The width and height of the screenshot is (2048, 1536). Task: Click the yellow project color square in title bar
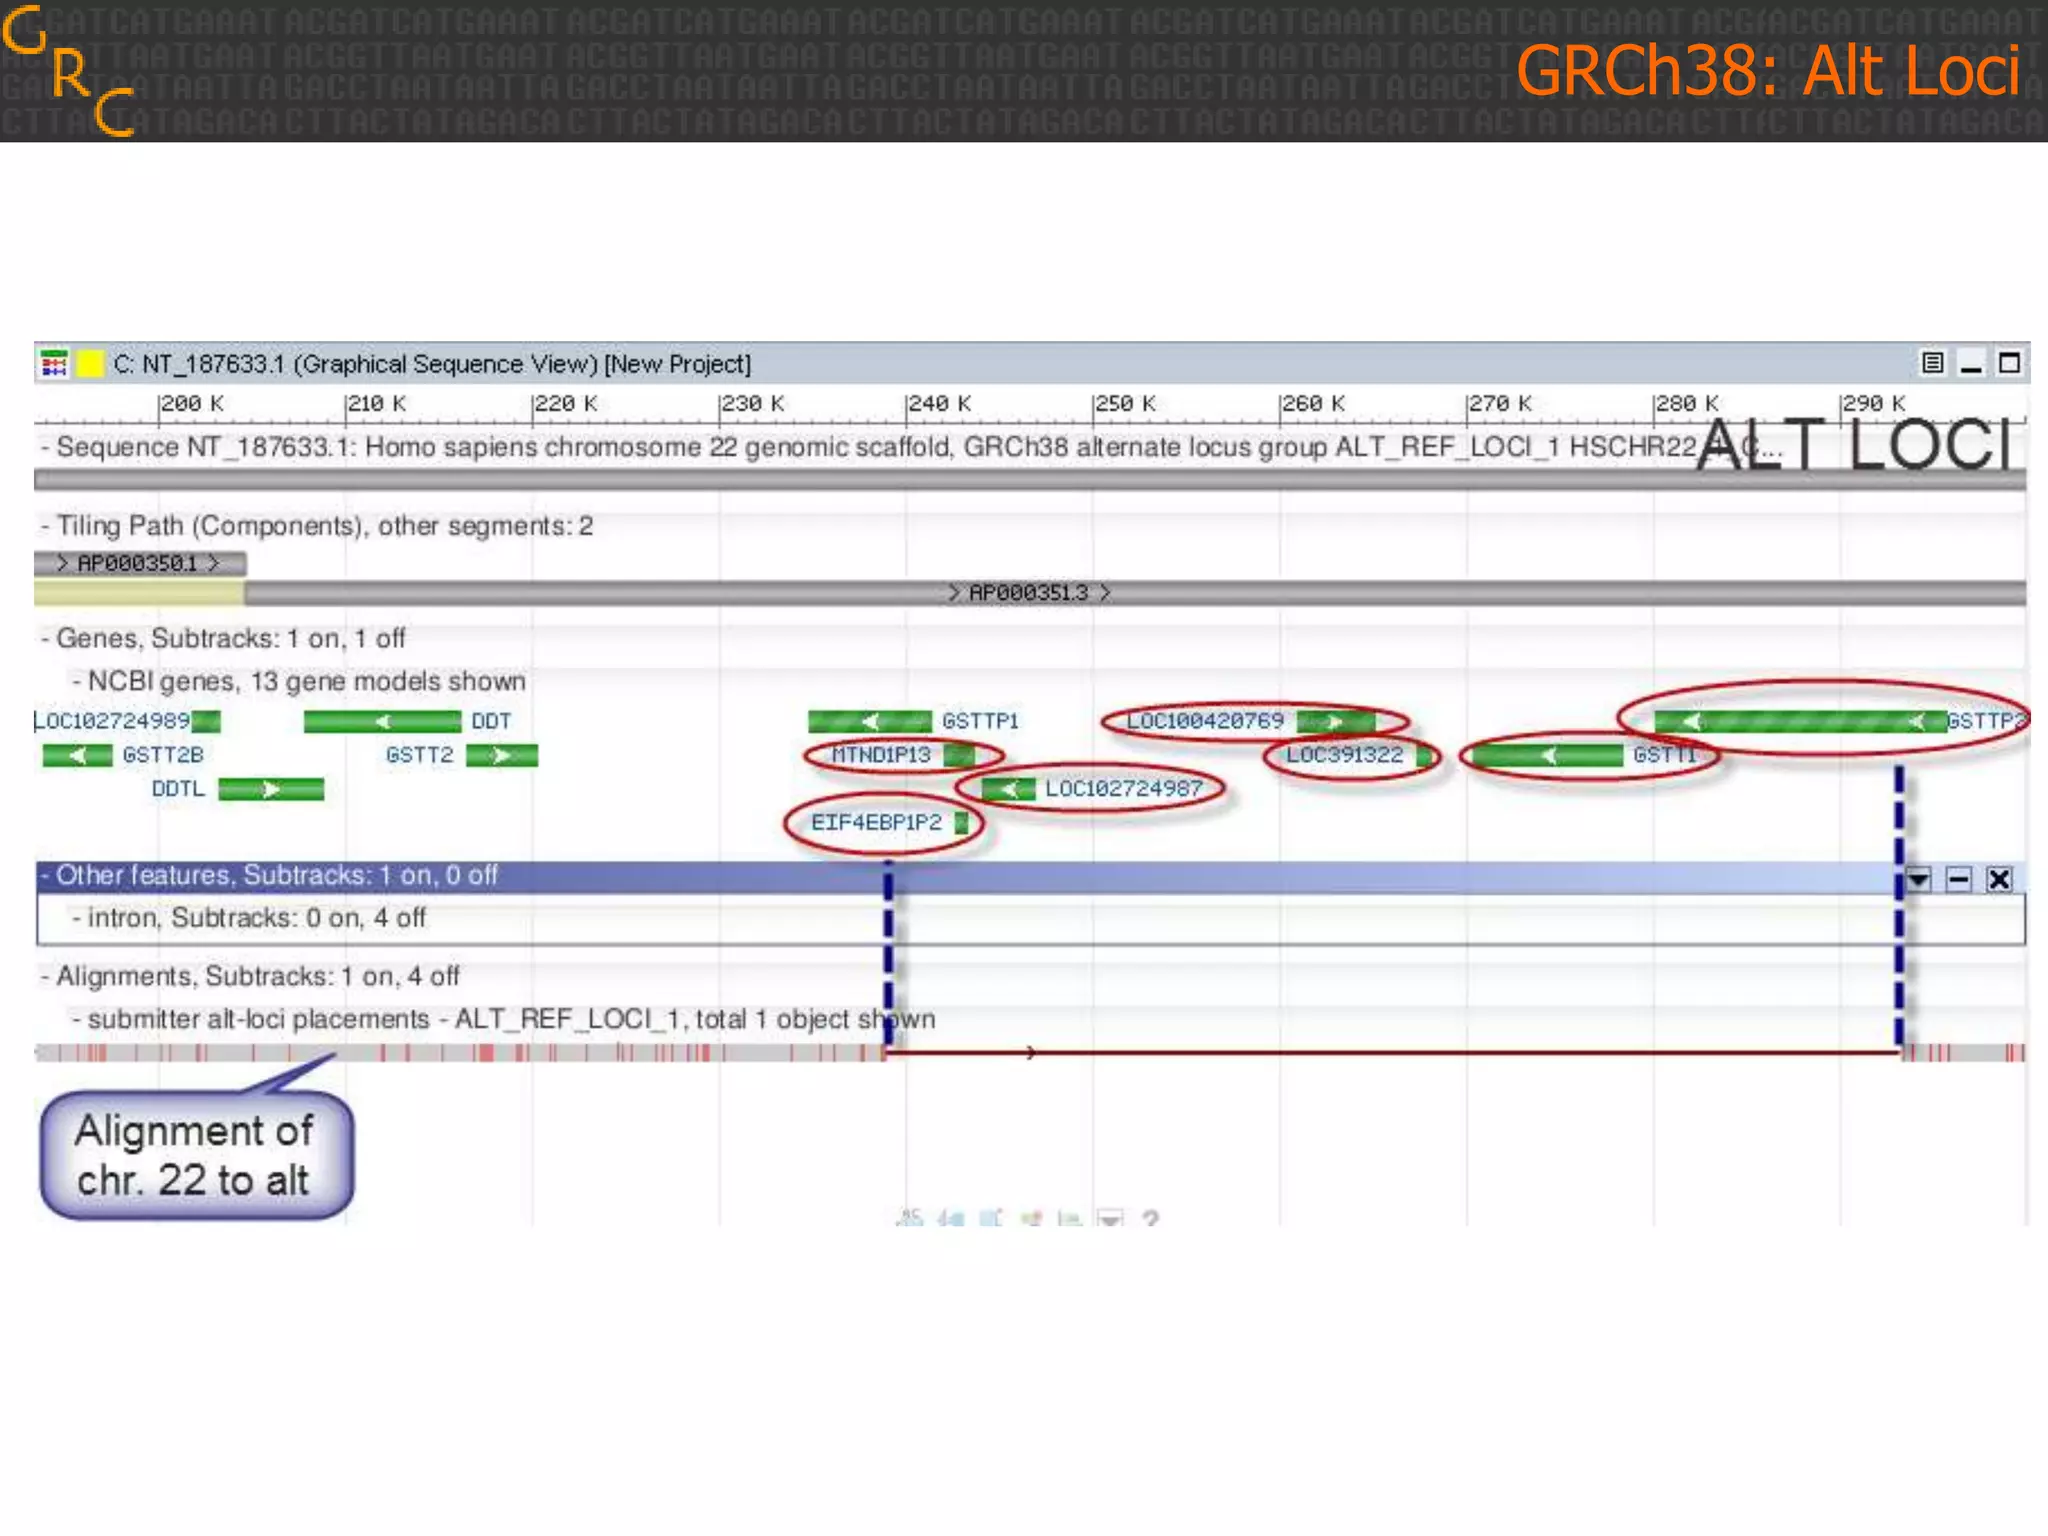point(90,363)
